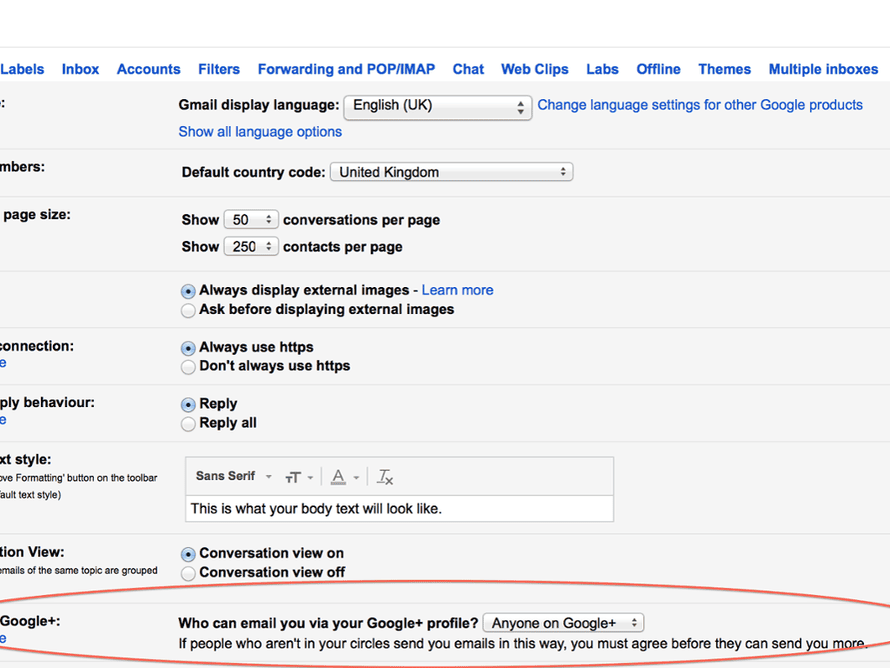Click Show all language options link
The height and width of the screenshot is (668, 890).
[x=260, y=132]
